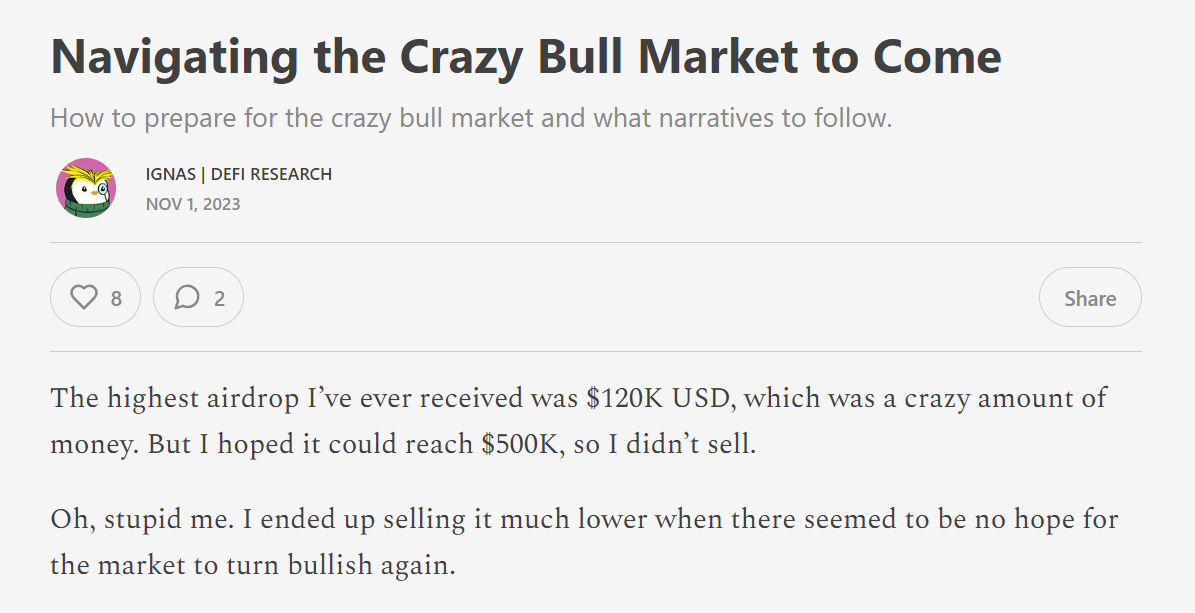Image resolution: width=1195 pixels, height=613 pixels.
Task: Click the like count number 8
Action: tap(116, 298)
